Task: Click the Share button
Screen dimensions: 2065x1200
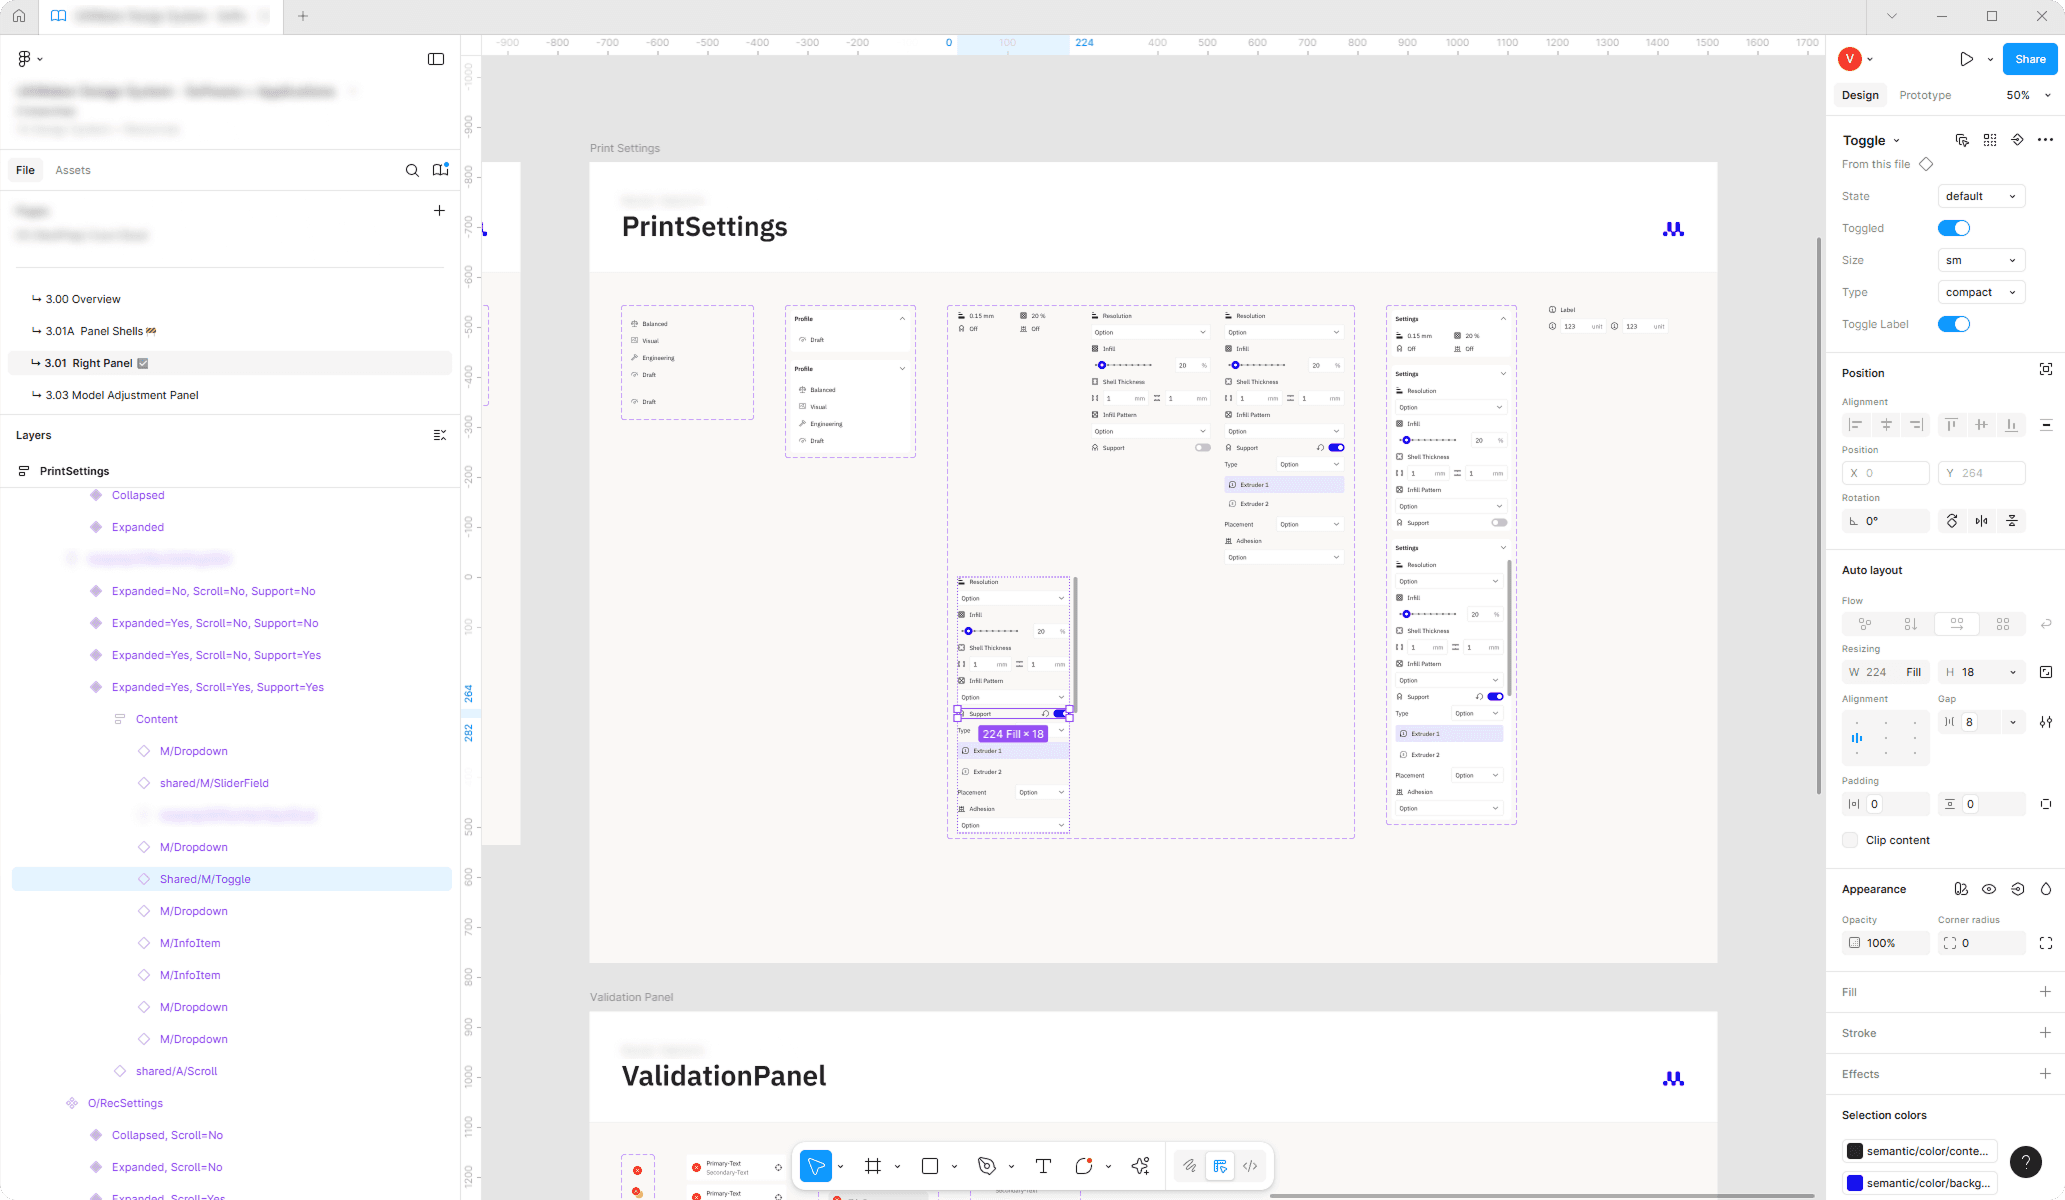Action: click(2030, 59)
